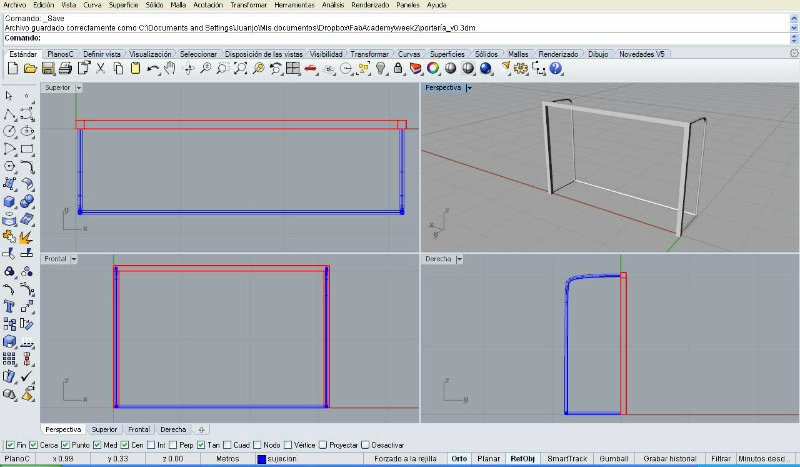Click the Explode starburst icon

click(x=25, y=237)
